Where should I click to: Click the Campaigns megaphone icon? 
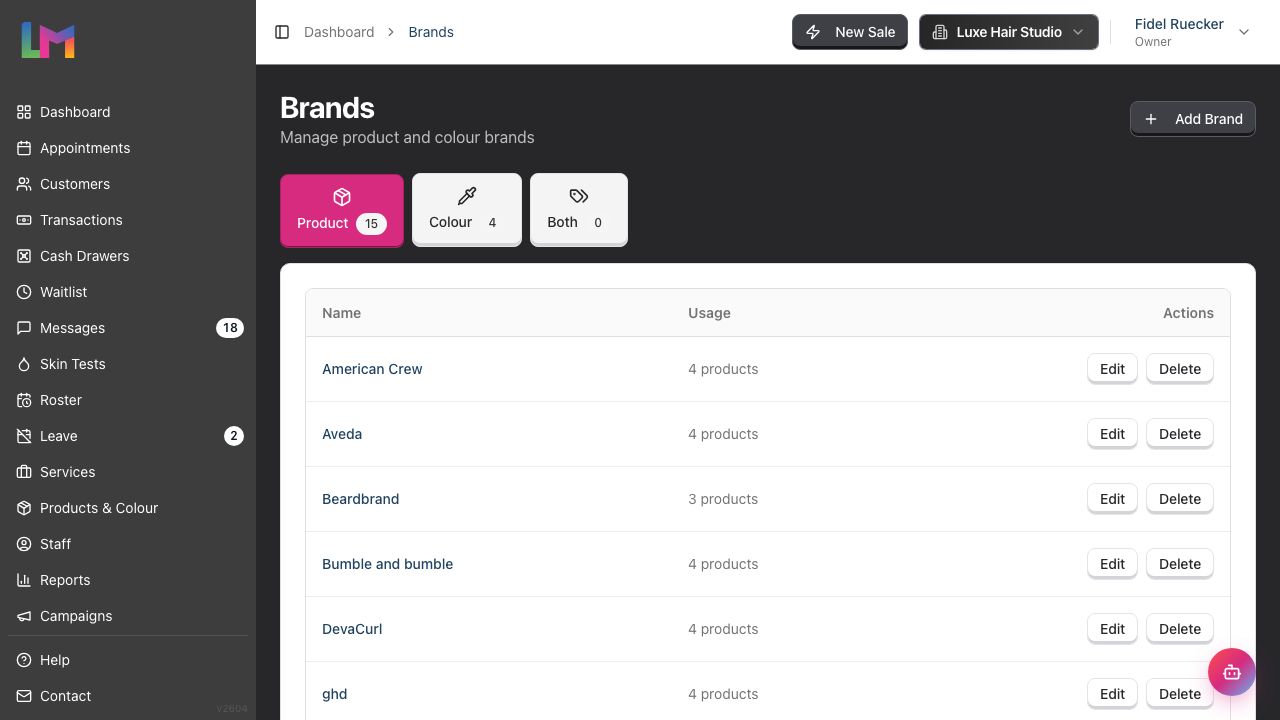(24, 616)
